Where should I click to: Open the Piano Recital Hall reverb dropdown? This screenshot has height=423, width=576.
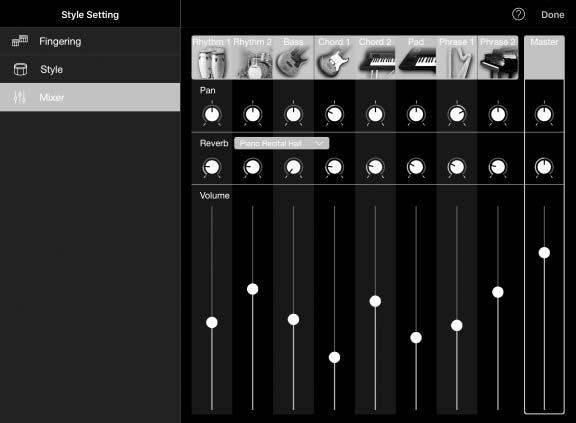point(282,143)
